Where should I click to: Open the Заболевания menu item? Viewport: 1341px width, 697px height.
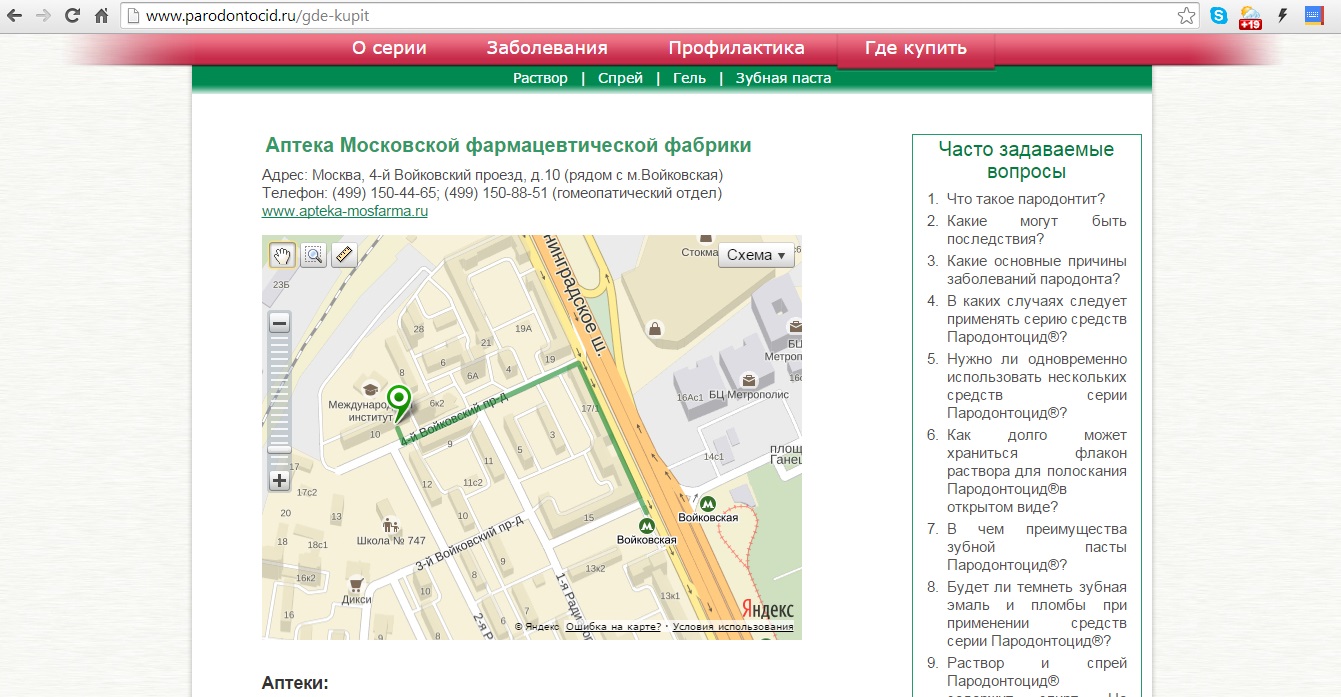[547, 48]
